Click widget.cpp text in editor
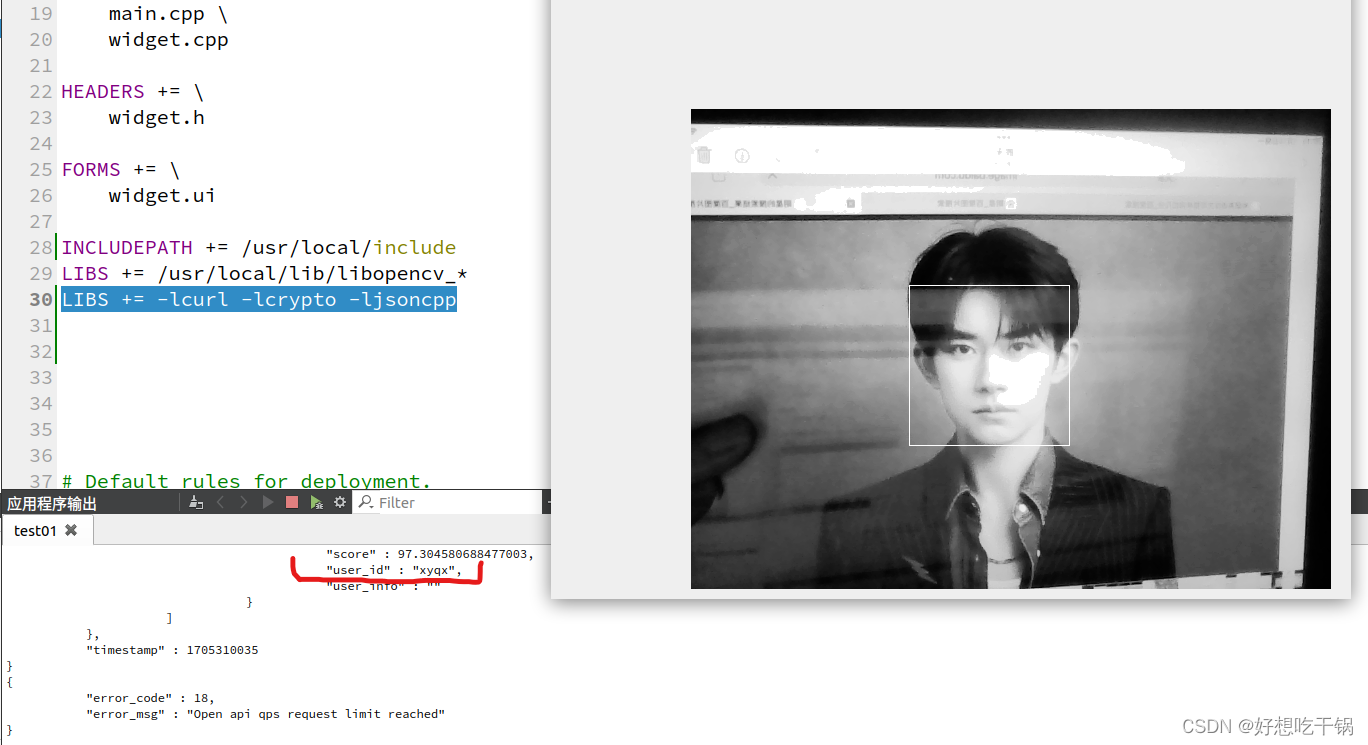The height and width of the screenshot is (745, 1368). 169,39
